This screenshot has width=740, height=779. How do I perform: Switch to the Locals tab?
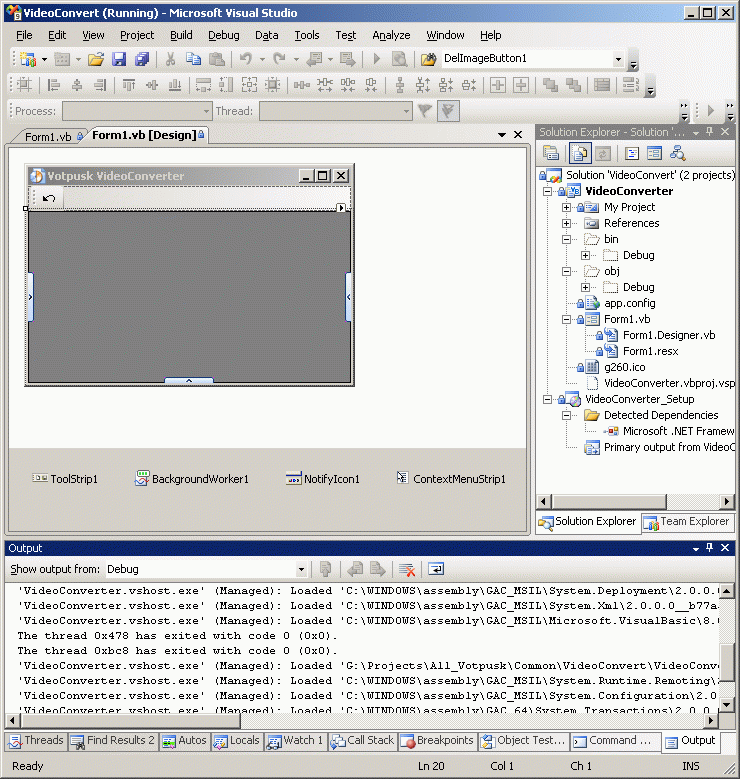[237, 741]
